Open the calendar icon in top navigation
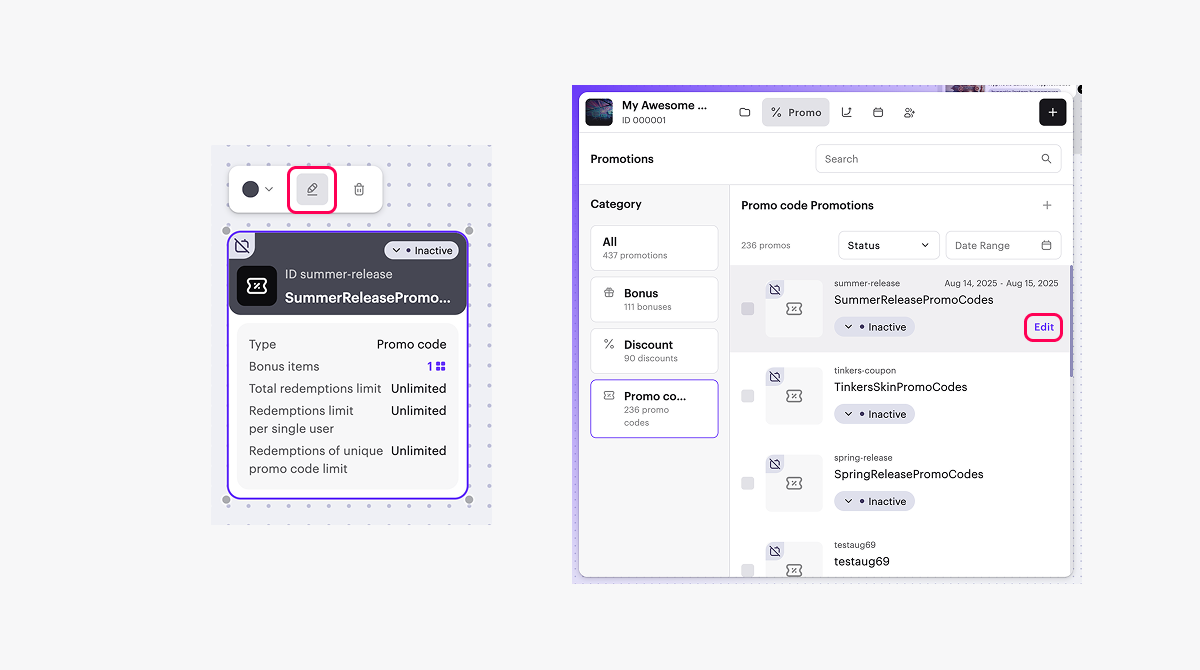 click(x=878, y=112)
